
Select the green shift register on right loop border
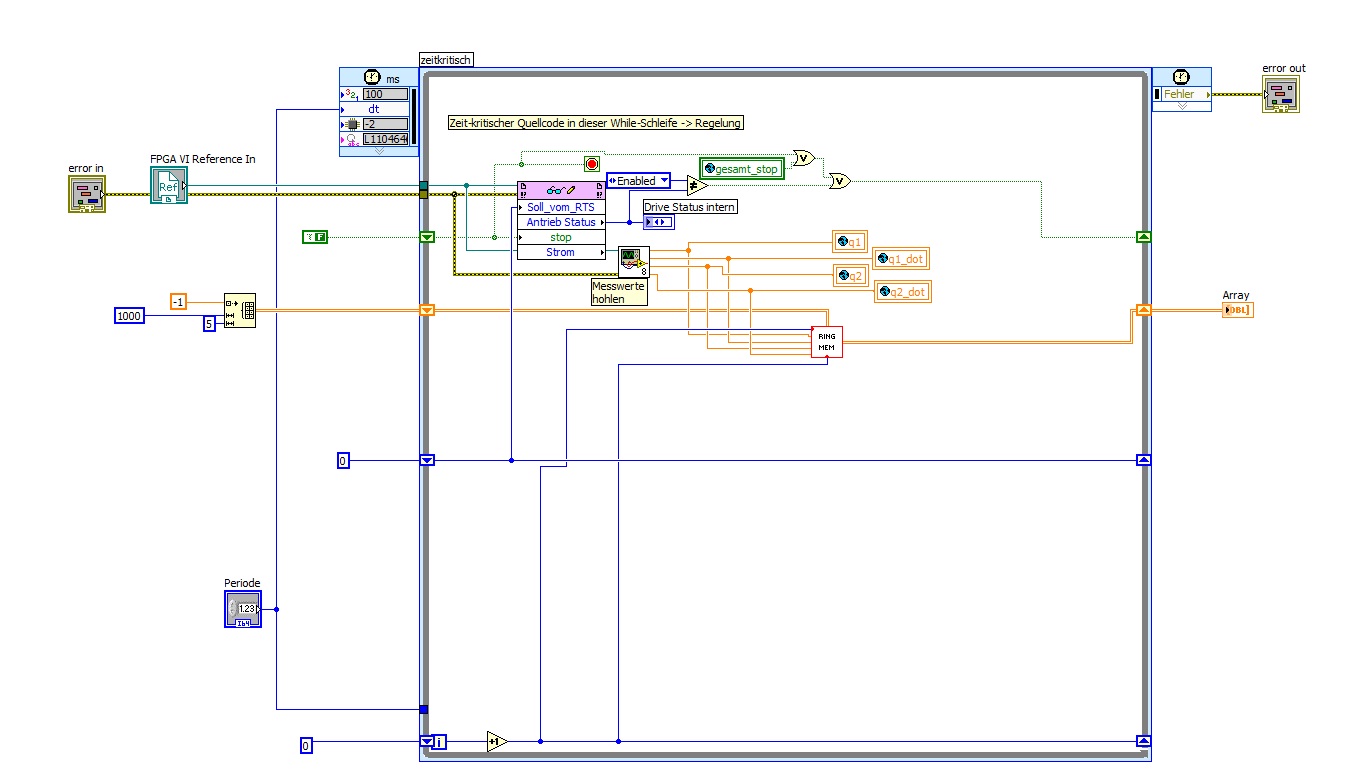(1144, 237)
